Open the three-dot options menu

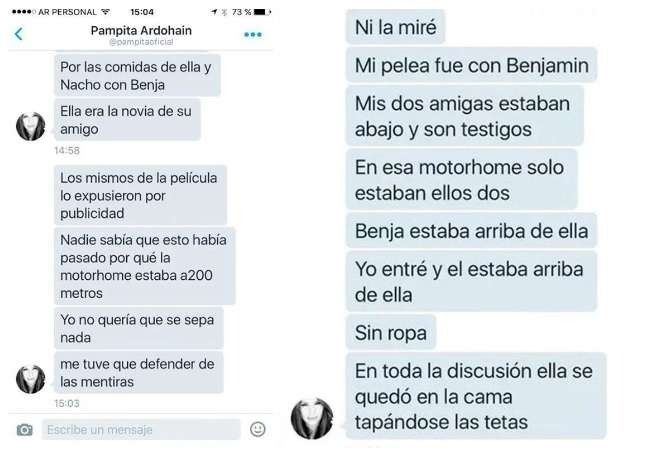click(x=253, y=34)
